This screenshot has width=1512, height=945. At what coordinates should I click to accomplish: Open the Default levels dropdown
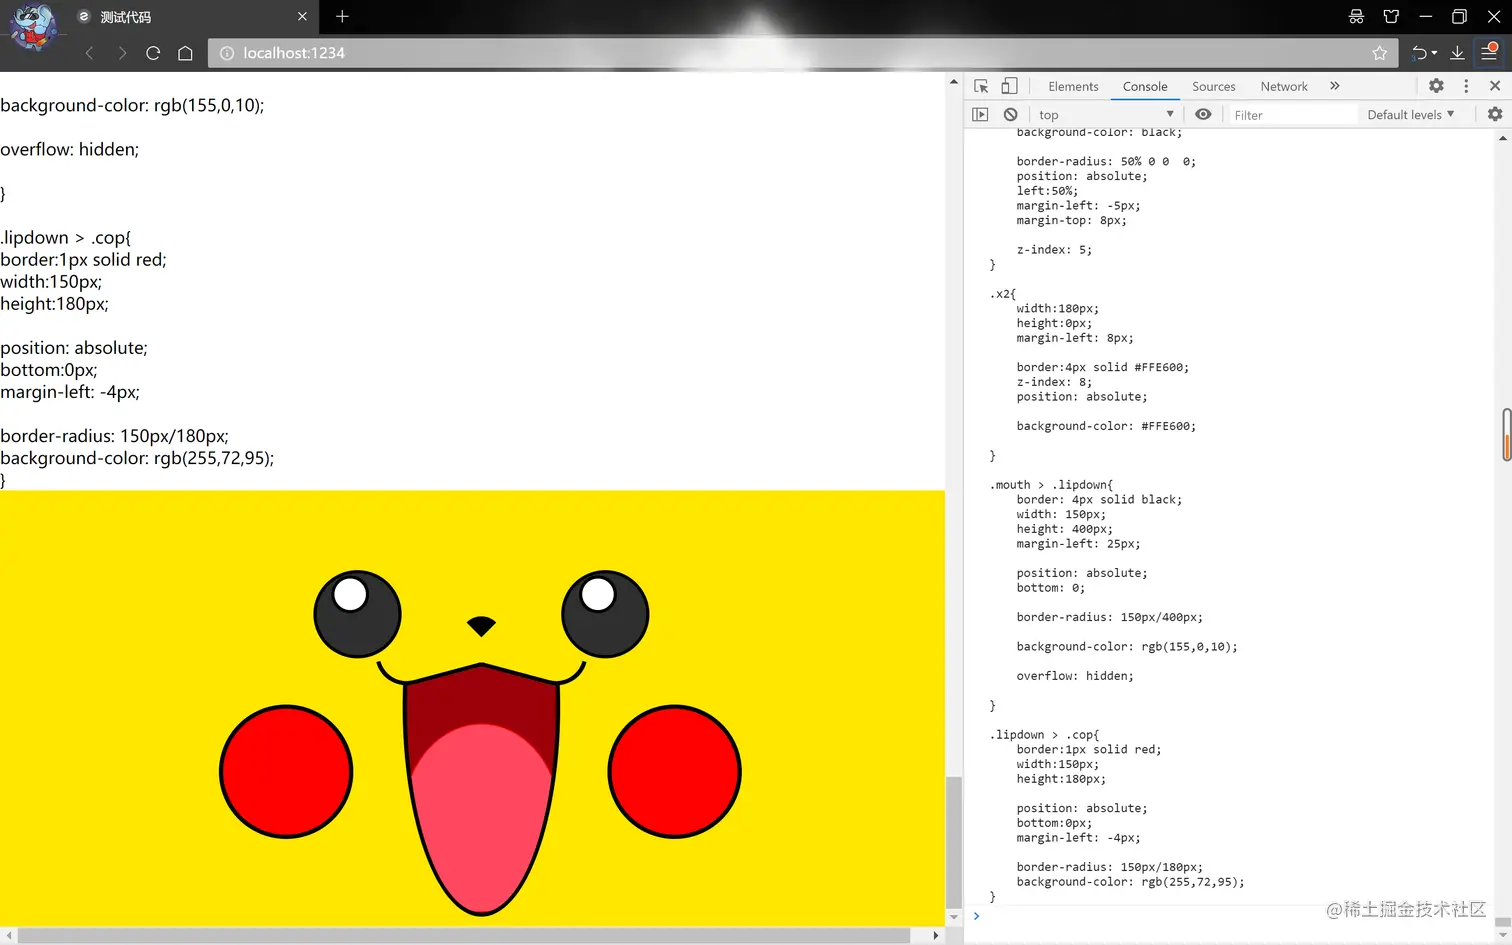coord(1410,115)
